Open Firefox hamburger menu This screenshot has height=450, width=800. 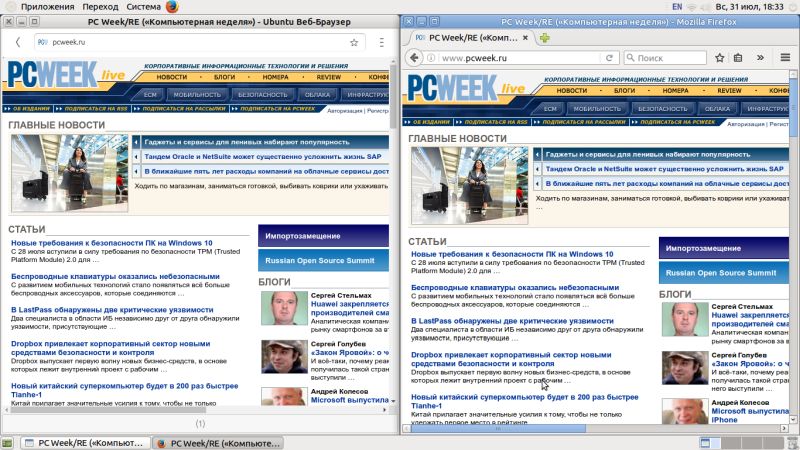[x=785, y=58]
